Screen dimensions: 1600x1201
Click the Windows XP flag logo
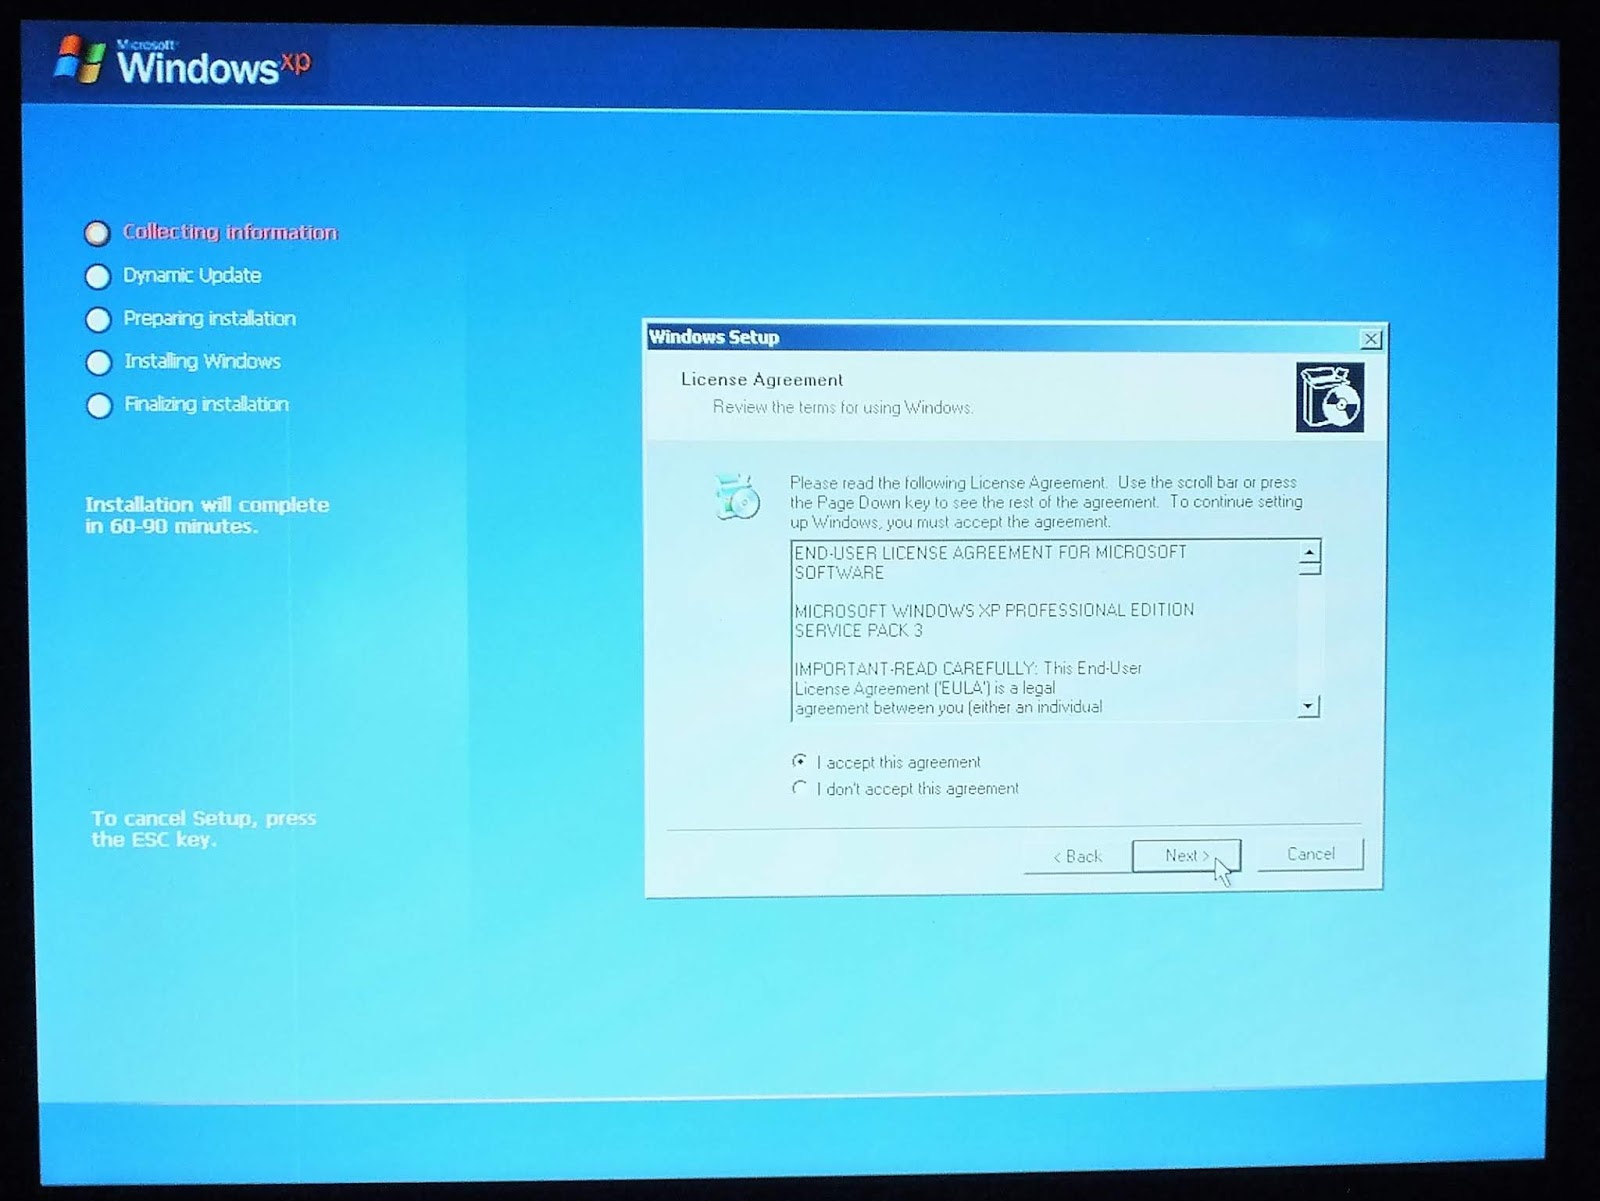point(80,60)
